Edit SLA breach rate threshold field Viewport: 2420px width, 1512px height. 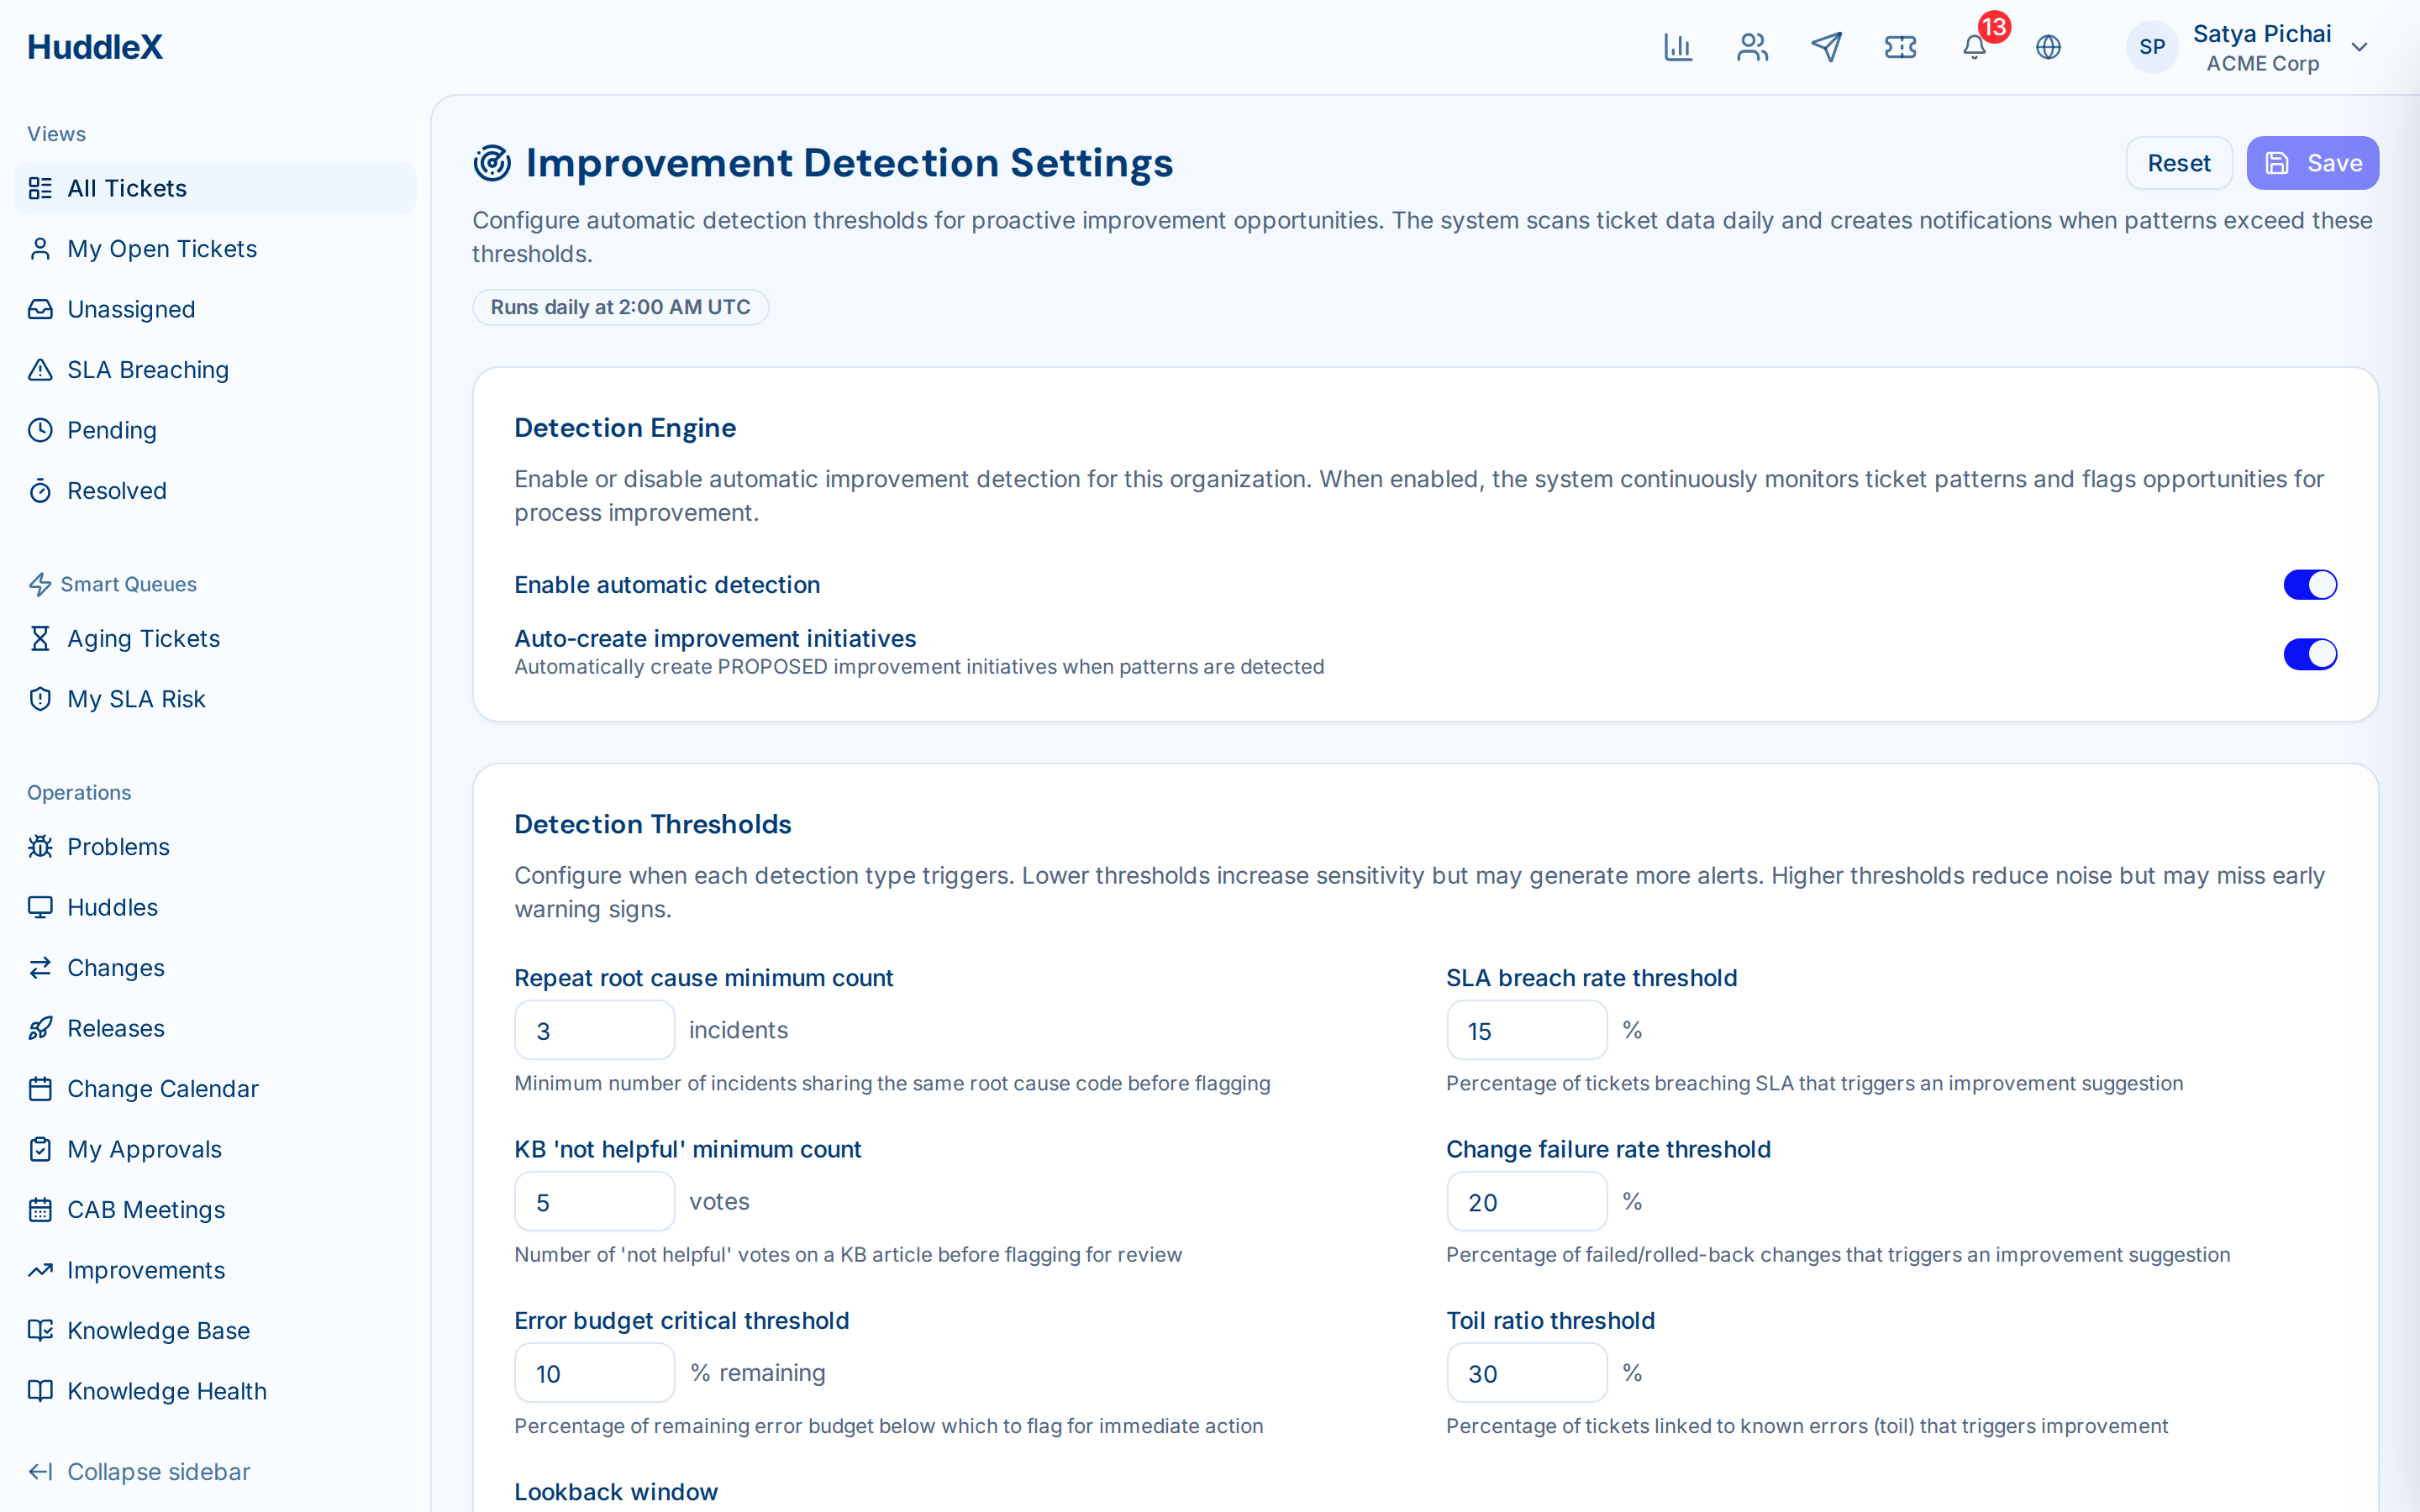[1527, 1030]
